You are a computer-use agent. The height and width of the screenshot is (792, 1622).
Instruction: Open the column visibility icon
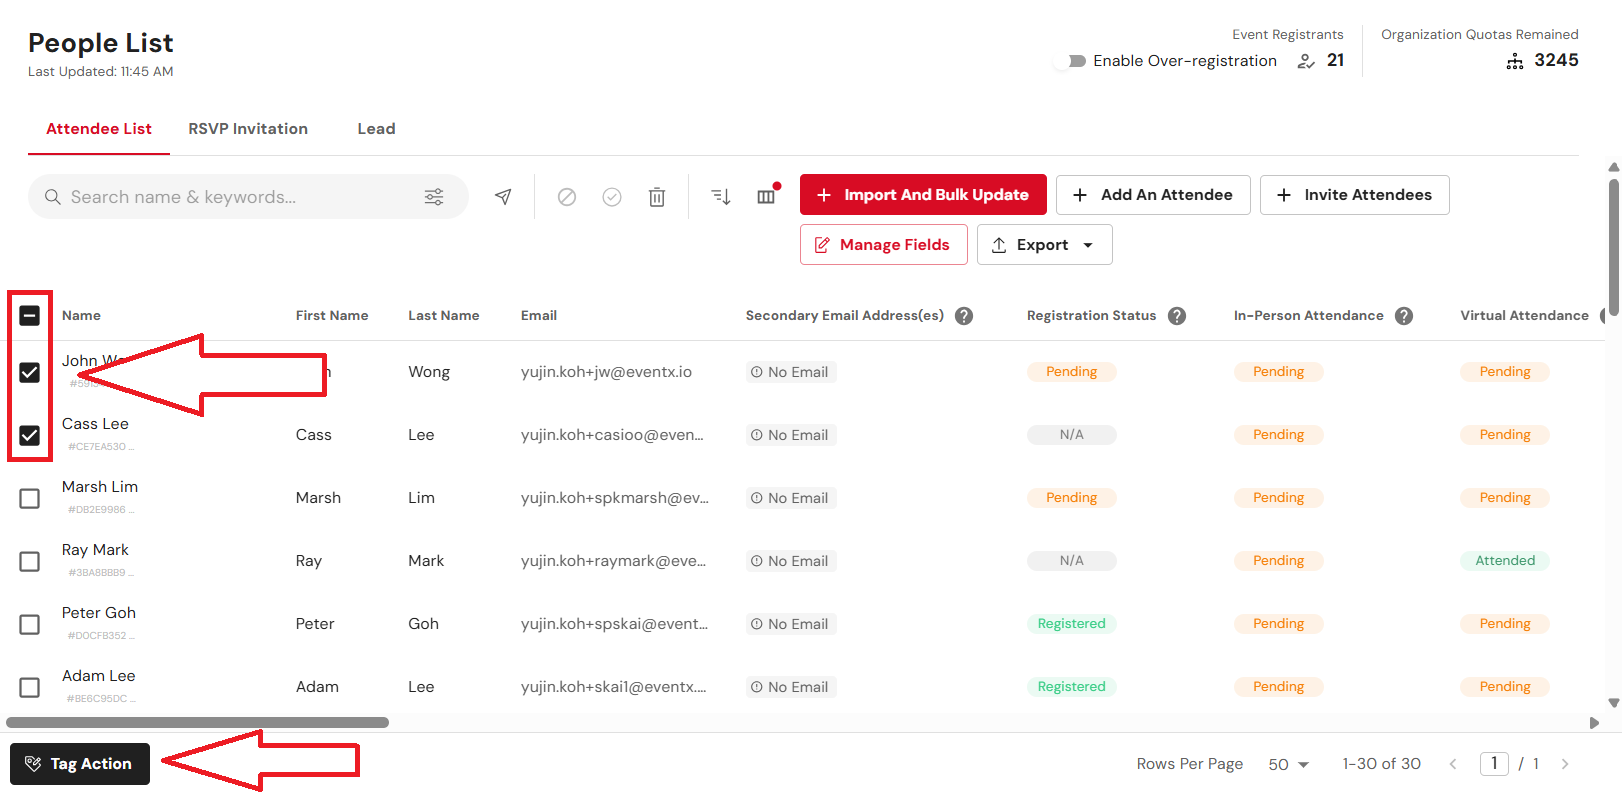coord(767,196)
